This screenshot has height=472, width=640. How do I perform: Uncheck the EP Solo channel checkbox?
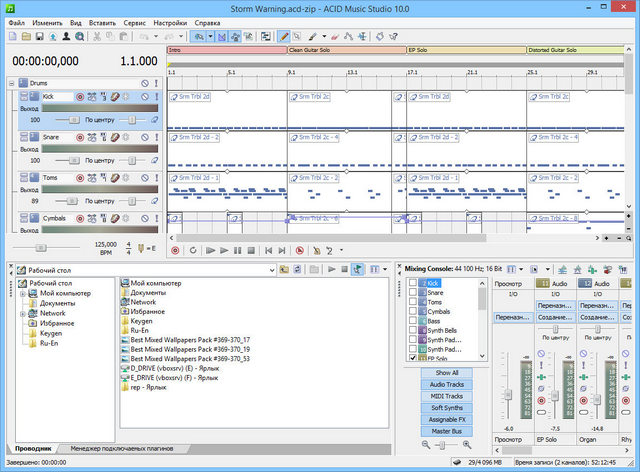pos(413,357)
